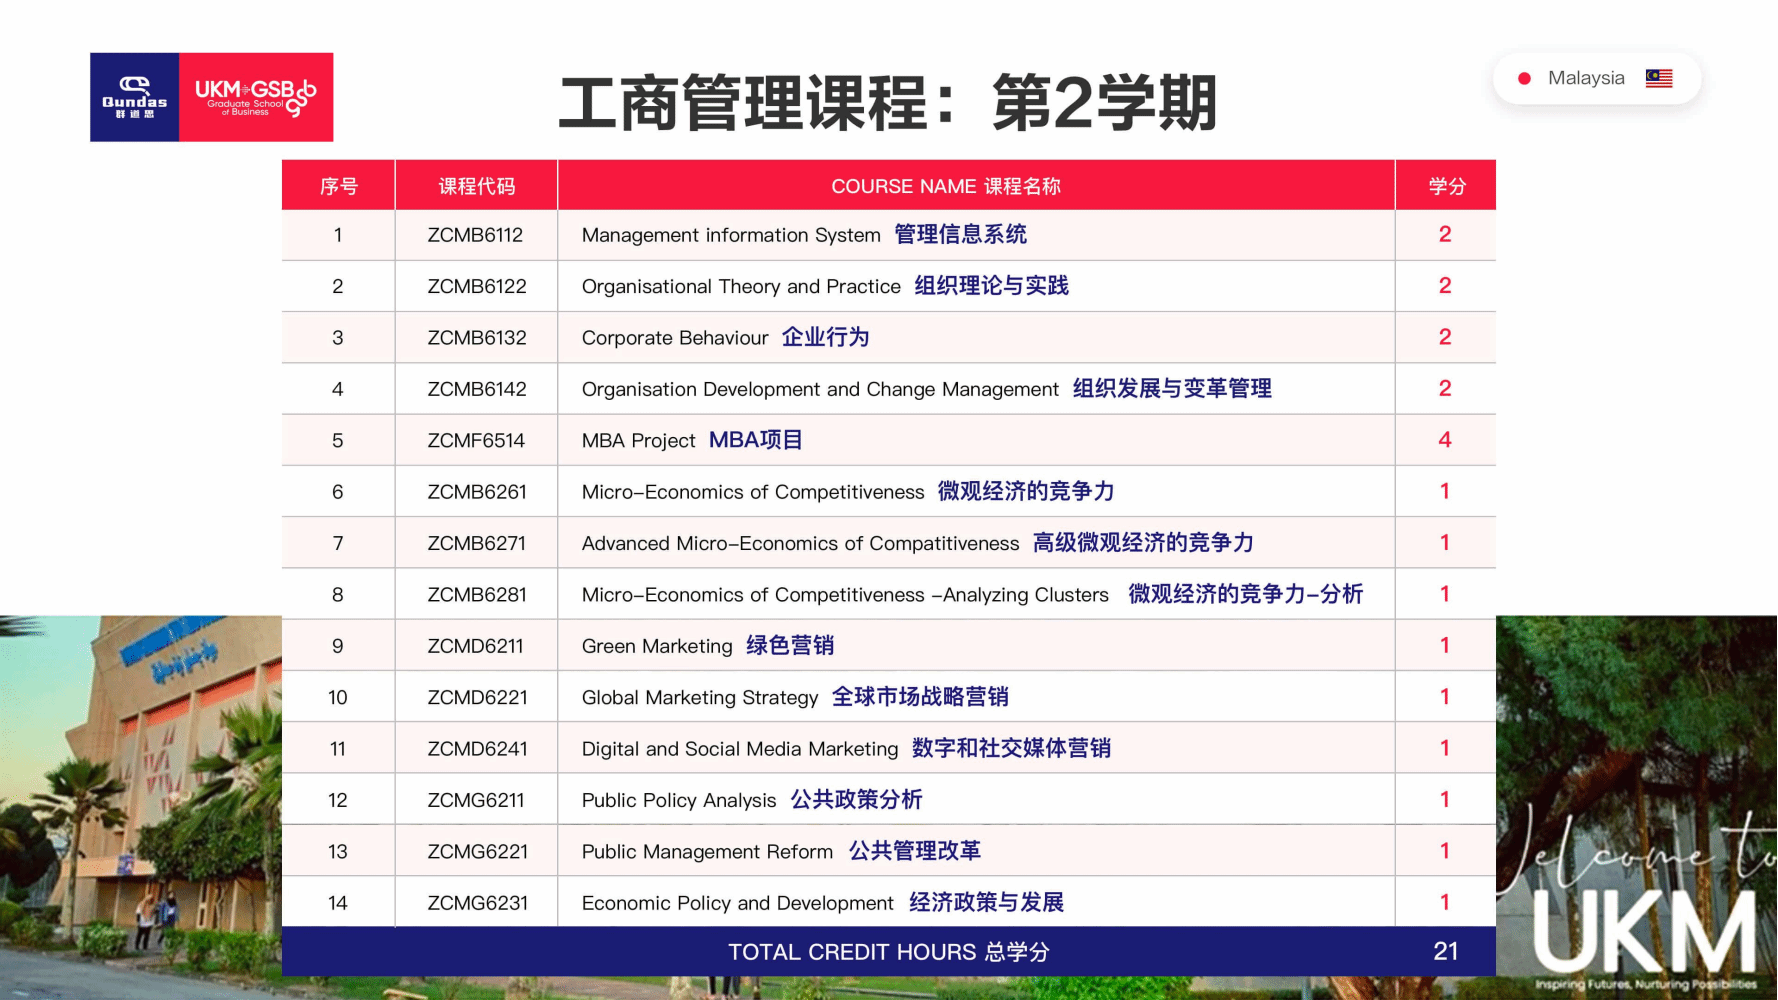Click the large UKM logo watermark
Viewport: 1778px width, 1000px height.
[1643, 930]
